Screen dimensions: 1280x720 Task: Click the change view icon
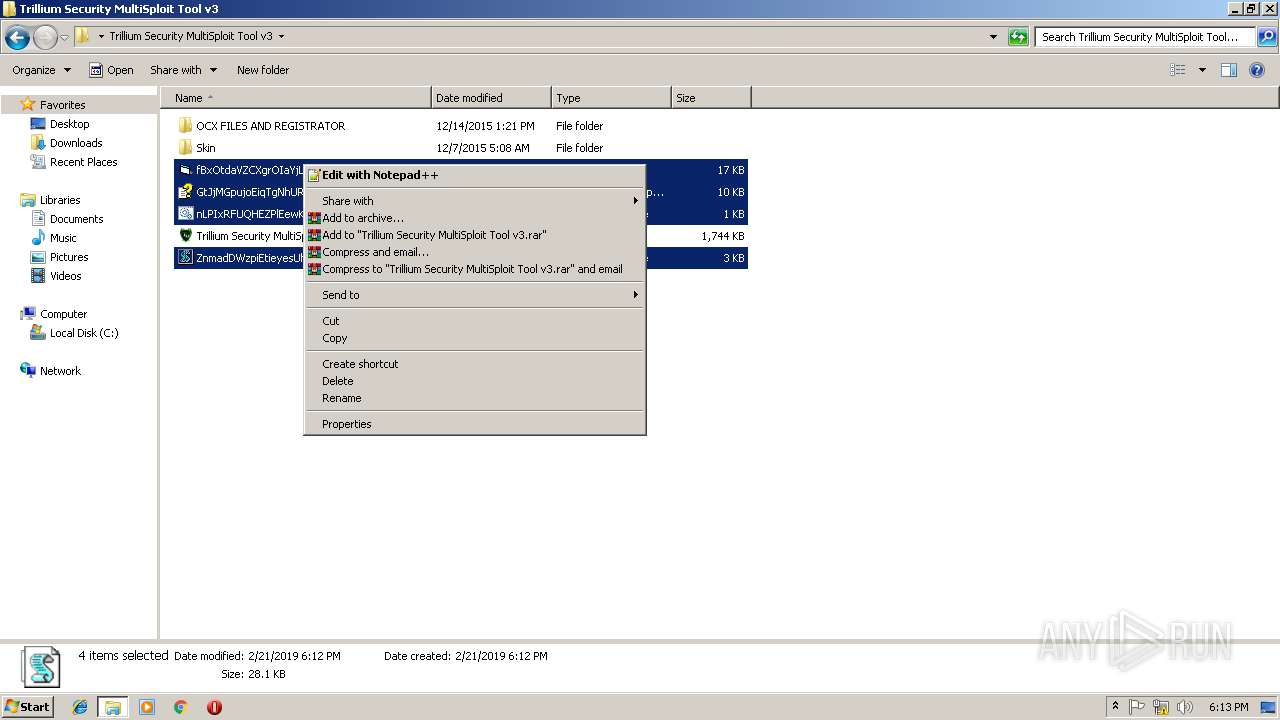pyautogui.click(x=1178, y=70)
